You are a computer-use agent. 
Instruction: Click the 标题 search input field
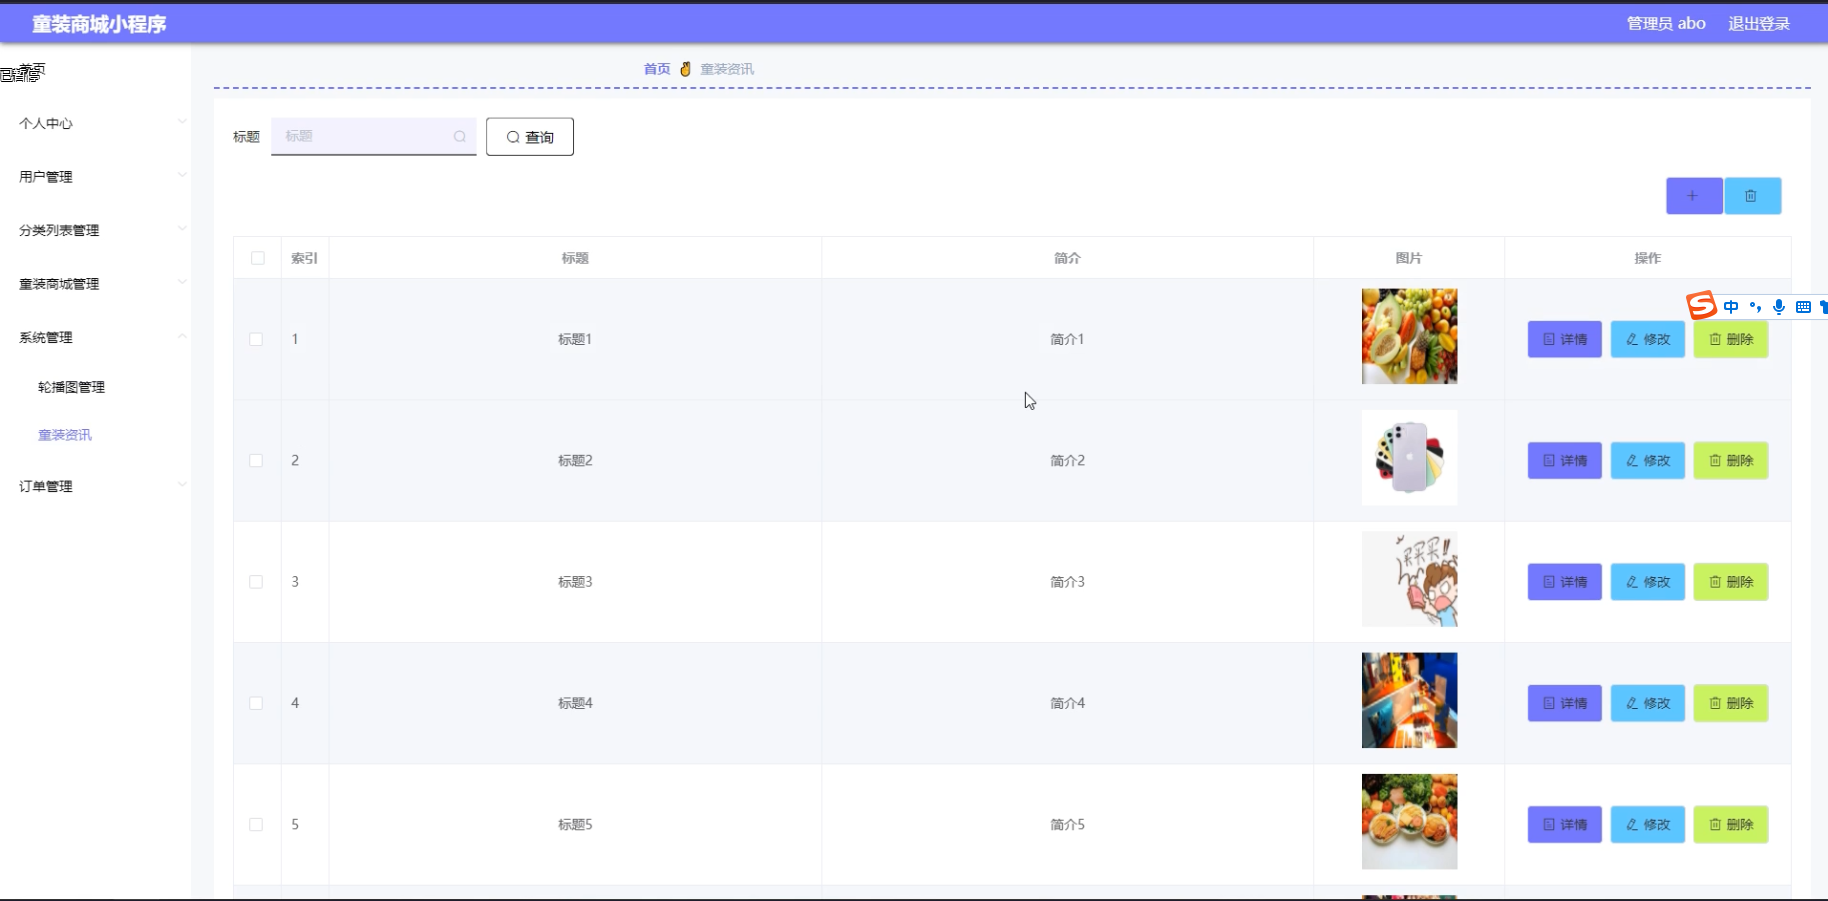coord(373,136)
